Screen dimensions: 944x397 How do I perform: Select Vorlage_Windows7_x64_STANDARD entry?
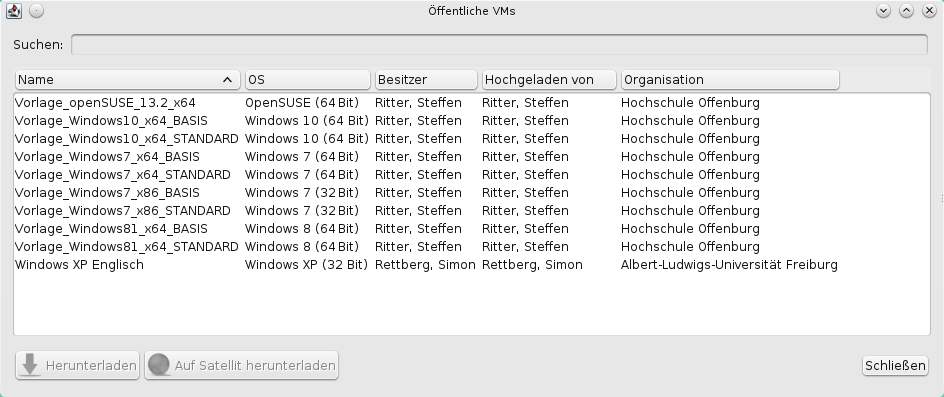click(472, 175)
